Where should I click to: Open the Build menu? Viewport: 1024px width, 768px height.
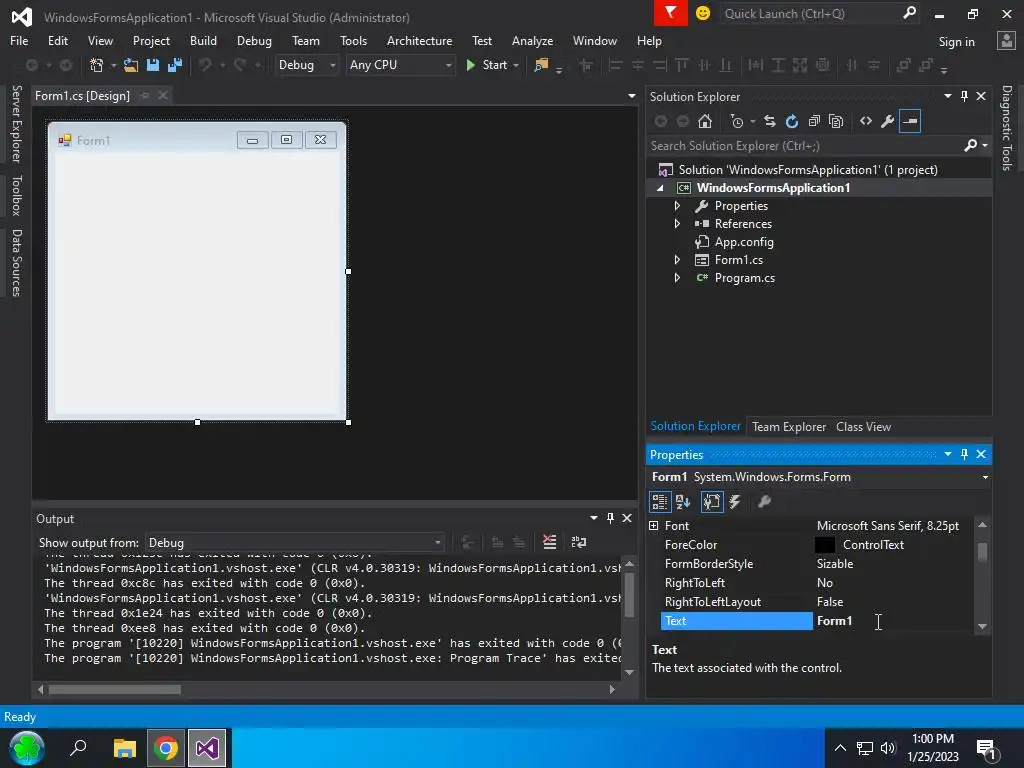pyautogui.click(x=203, y=40)
